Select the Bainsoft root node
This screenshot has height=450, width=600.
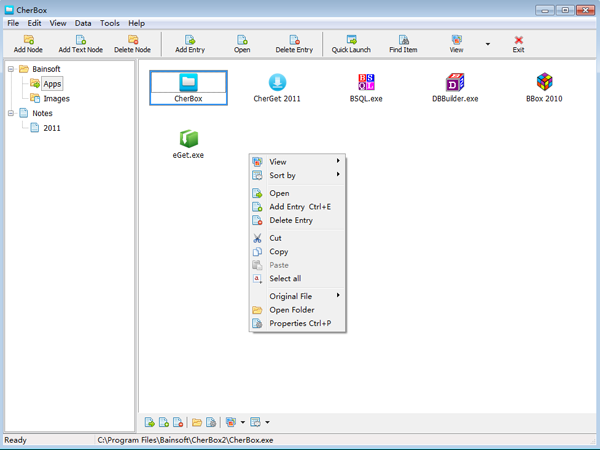(46, 69)
